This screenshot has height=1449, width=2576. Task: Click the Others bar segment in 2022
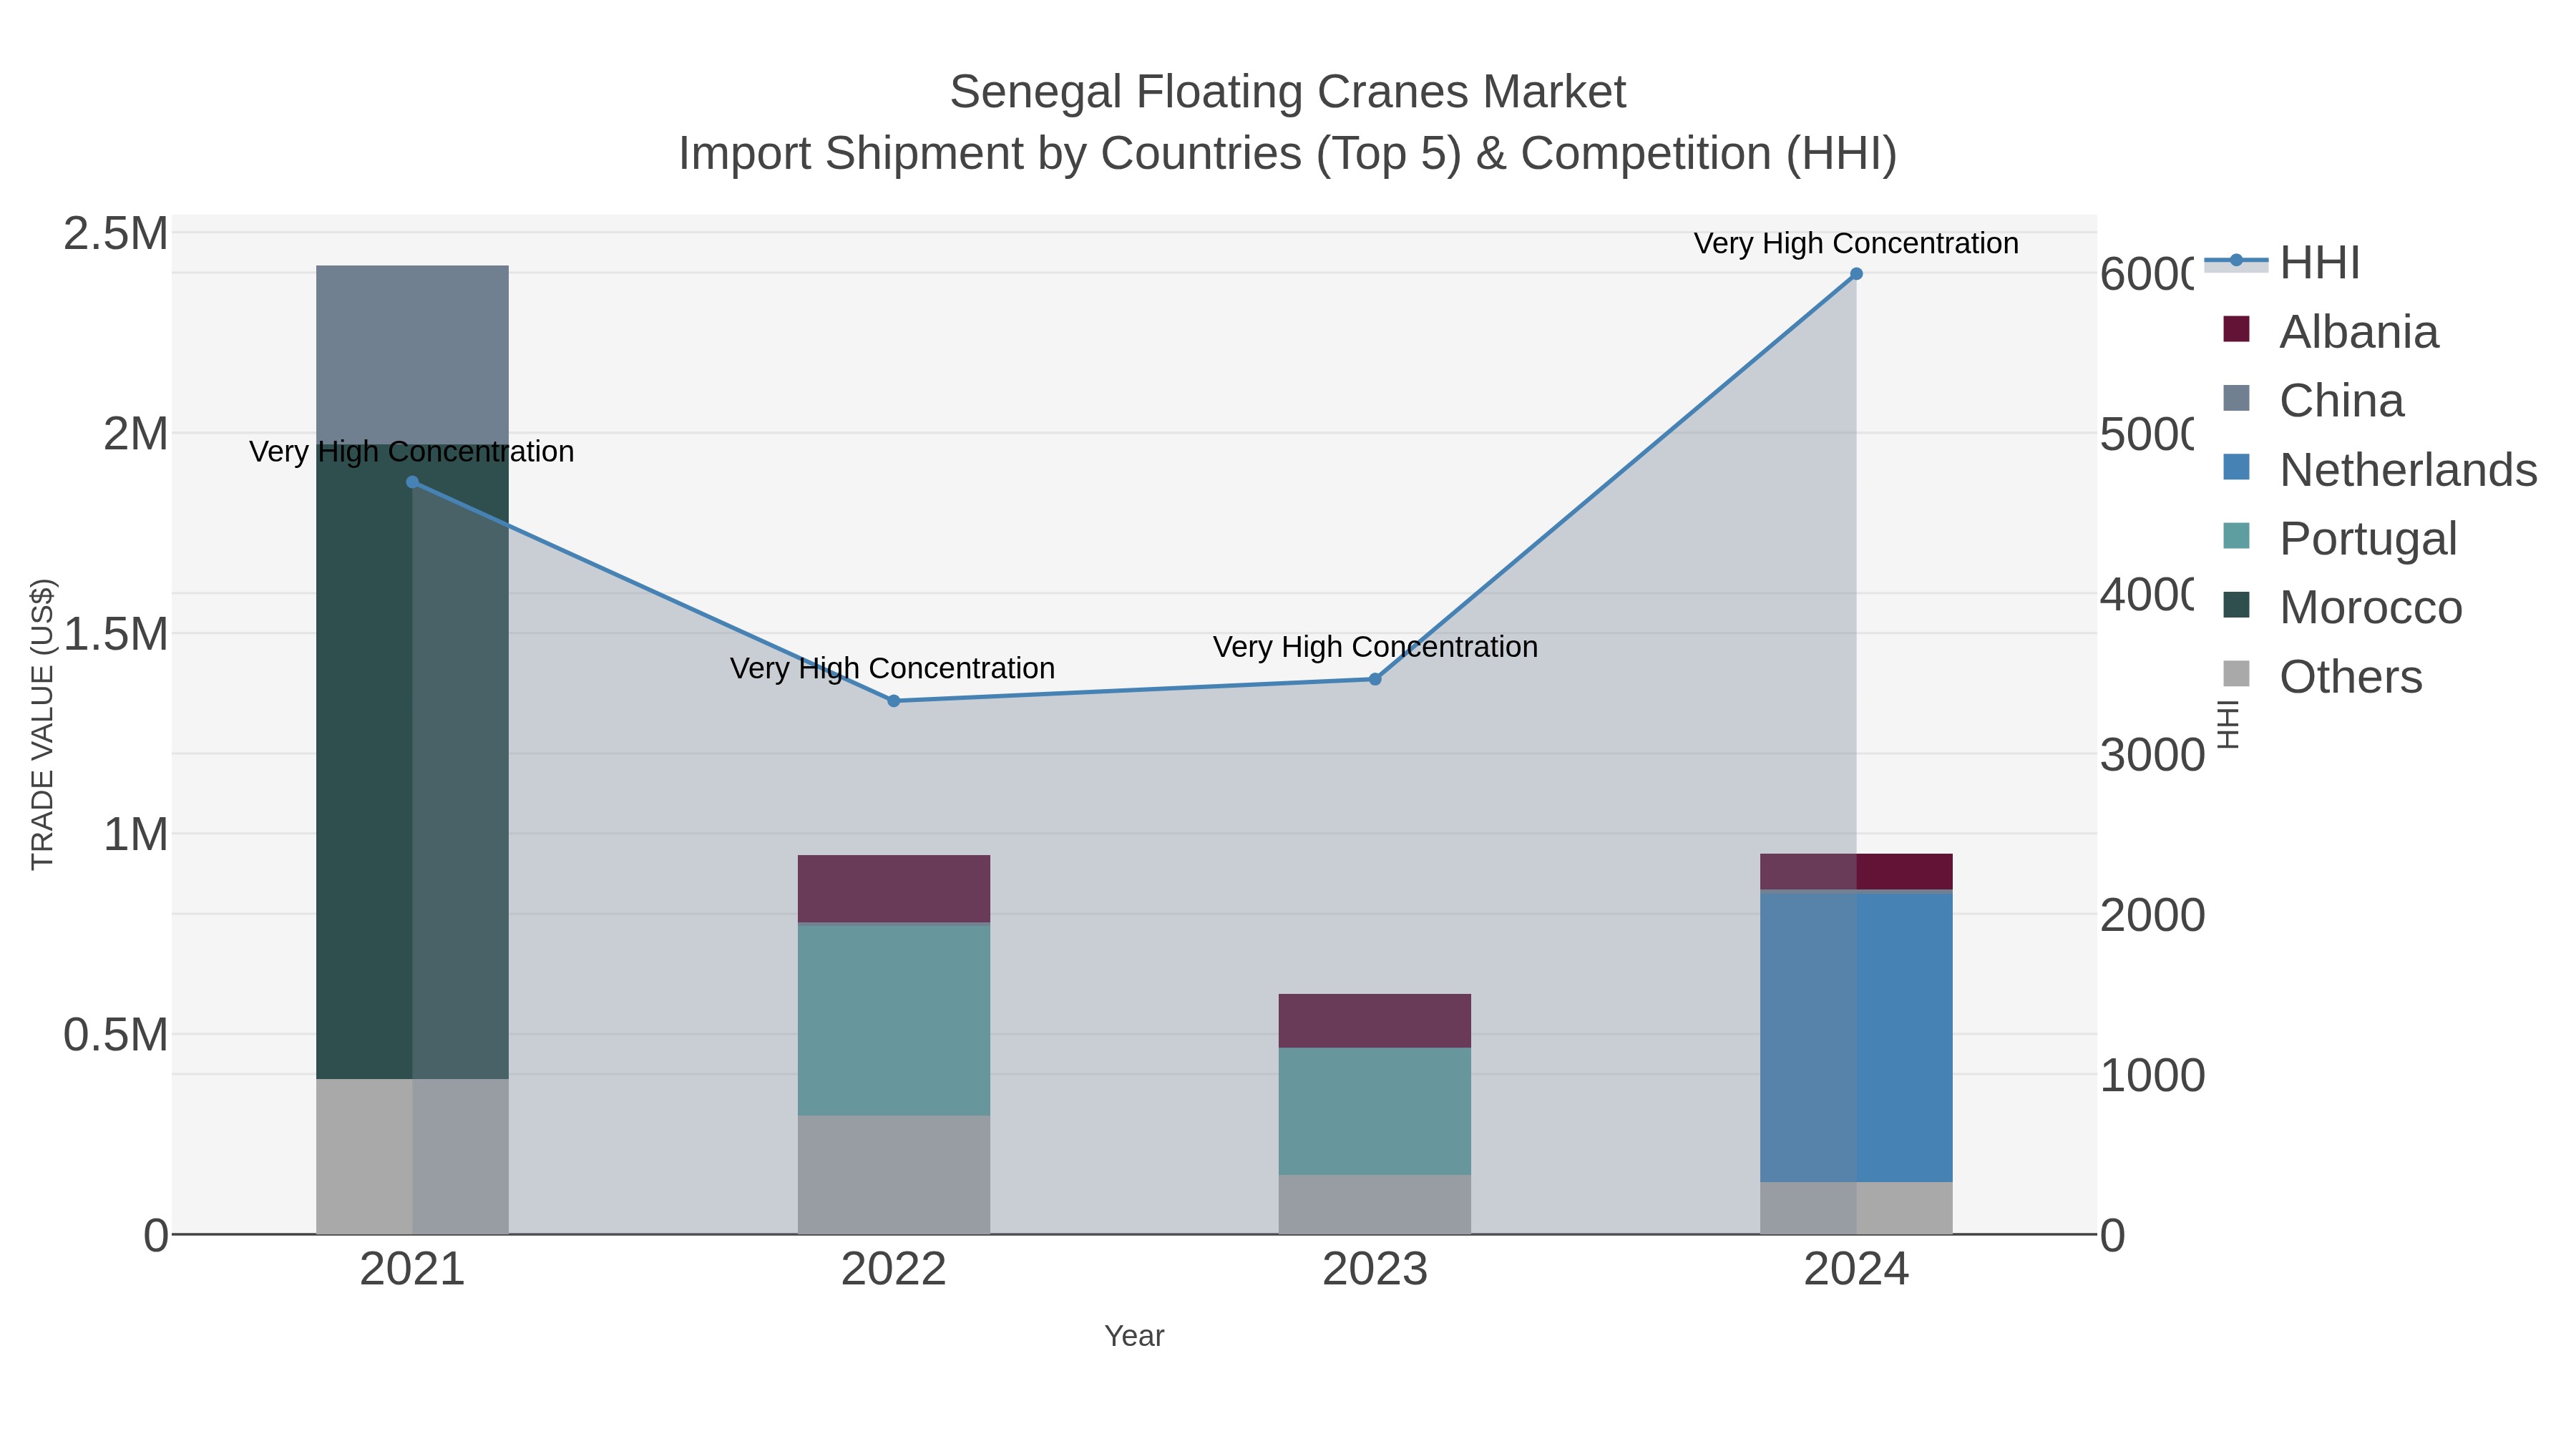coord(894,1175)
